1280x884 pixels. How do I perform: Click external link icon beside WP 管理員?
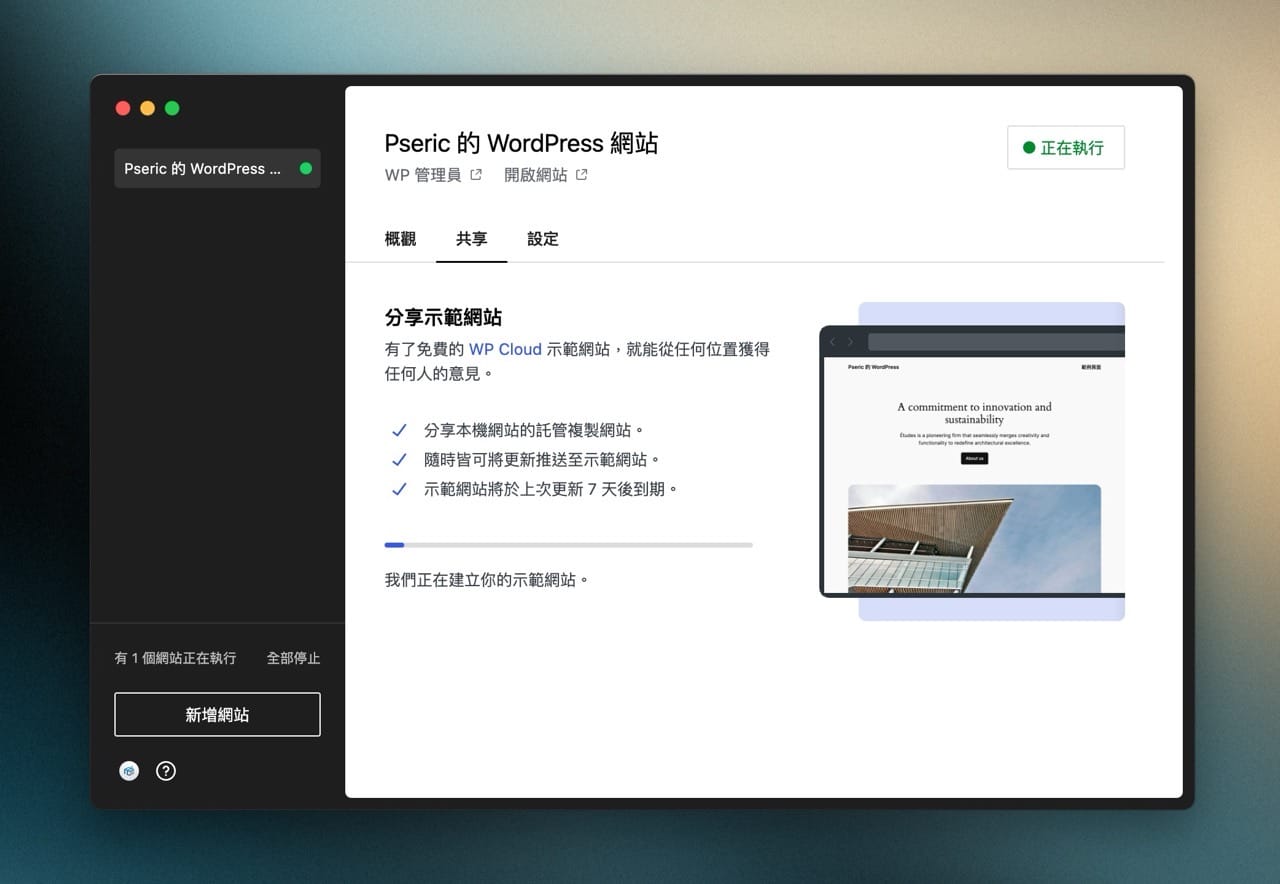476,175
